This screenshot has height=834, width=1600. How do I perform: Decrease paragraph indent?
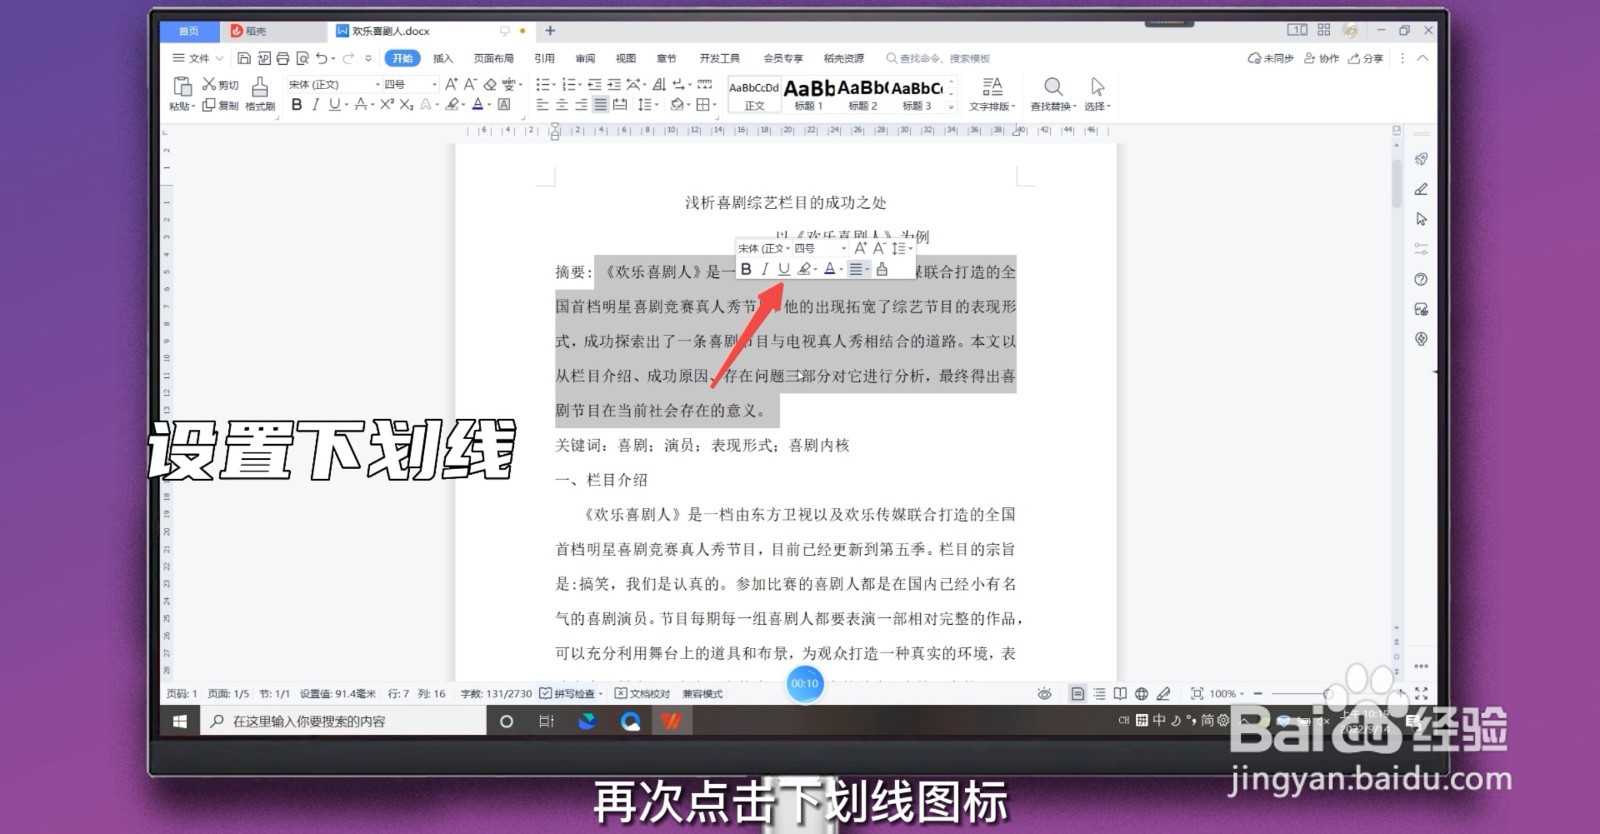(x=595, y=85)
